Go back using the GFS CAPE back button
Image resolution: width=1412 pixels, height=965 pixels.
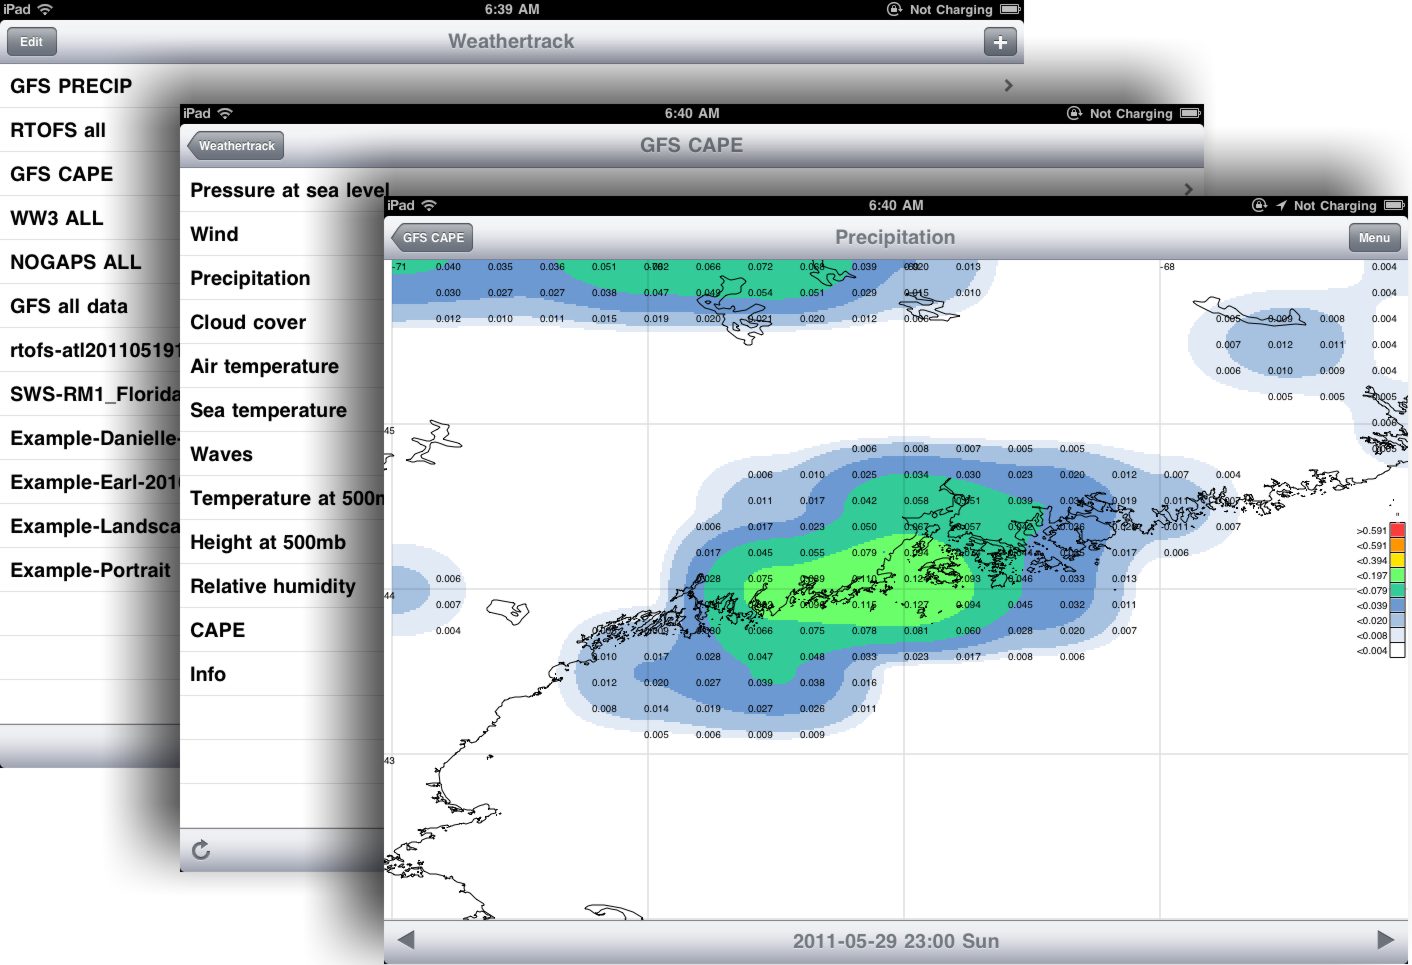[x=432, y=238]
